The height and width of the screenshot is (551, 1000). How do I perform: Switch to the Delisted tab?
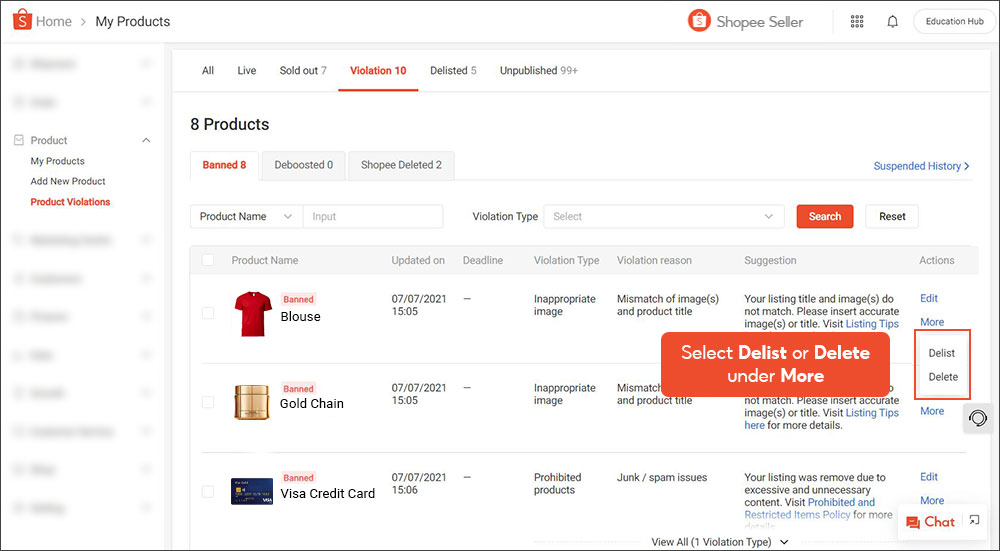pyautogui.click(x=452, y=71)
